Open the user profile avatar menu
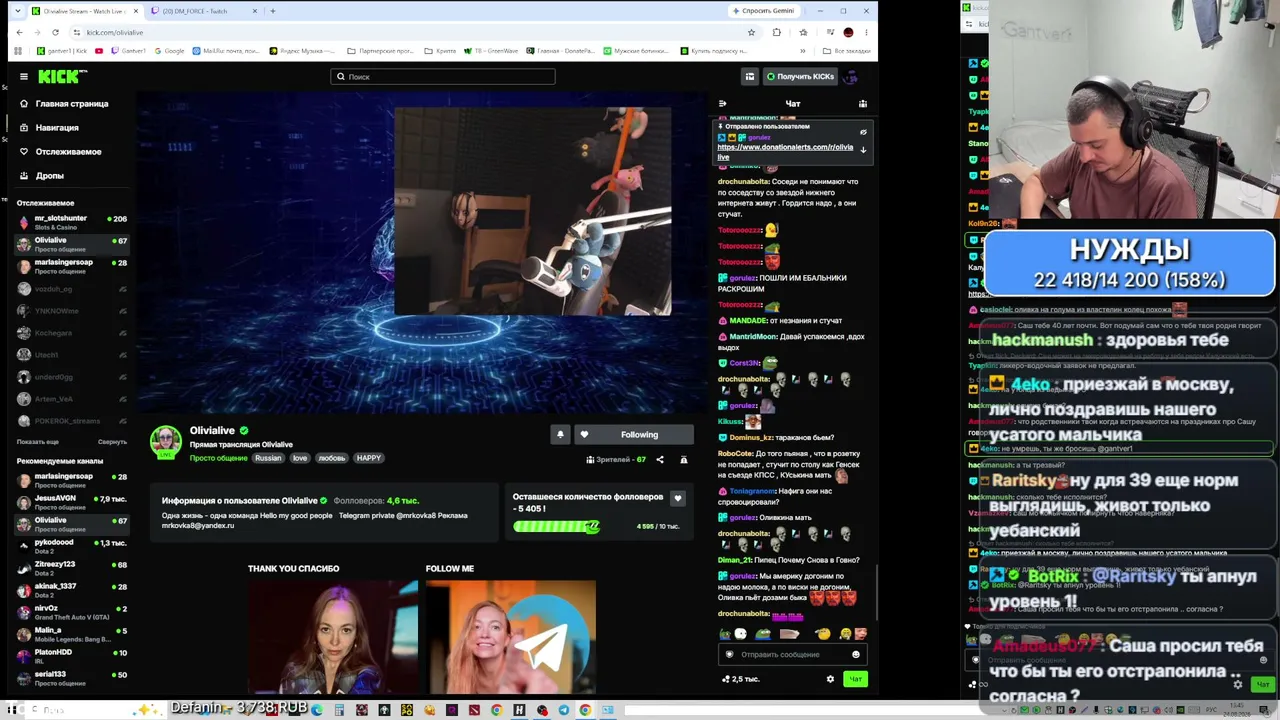1280x720 pixels. (851, 76)
